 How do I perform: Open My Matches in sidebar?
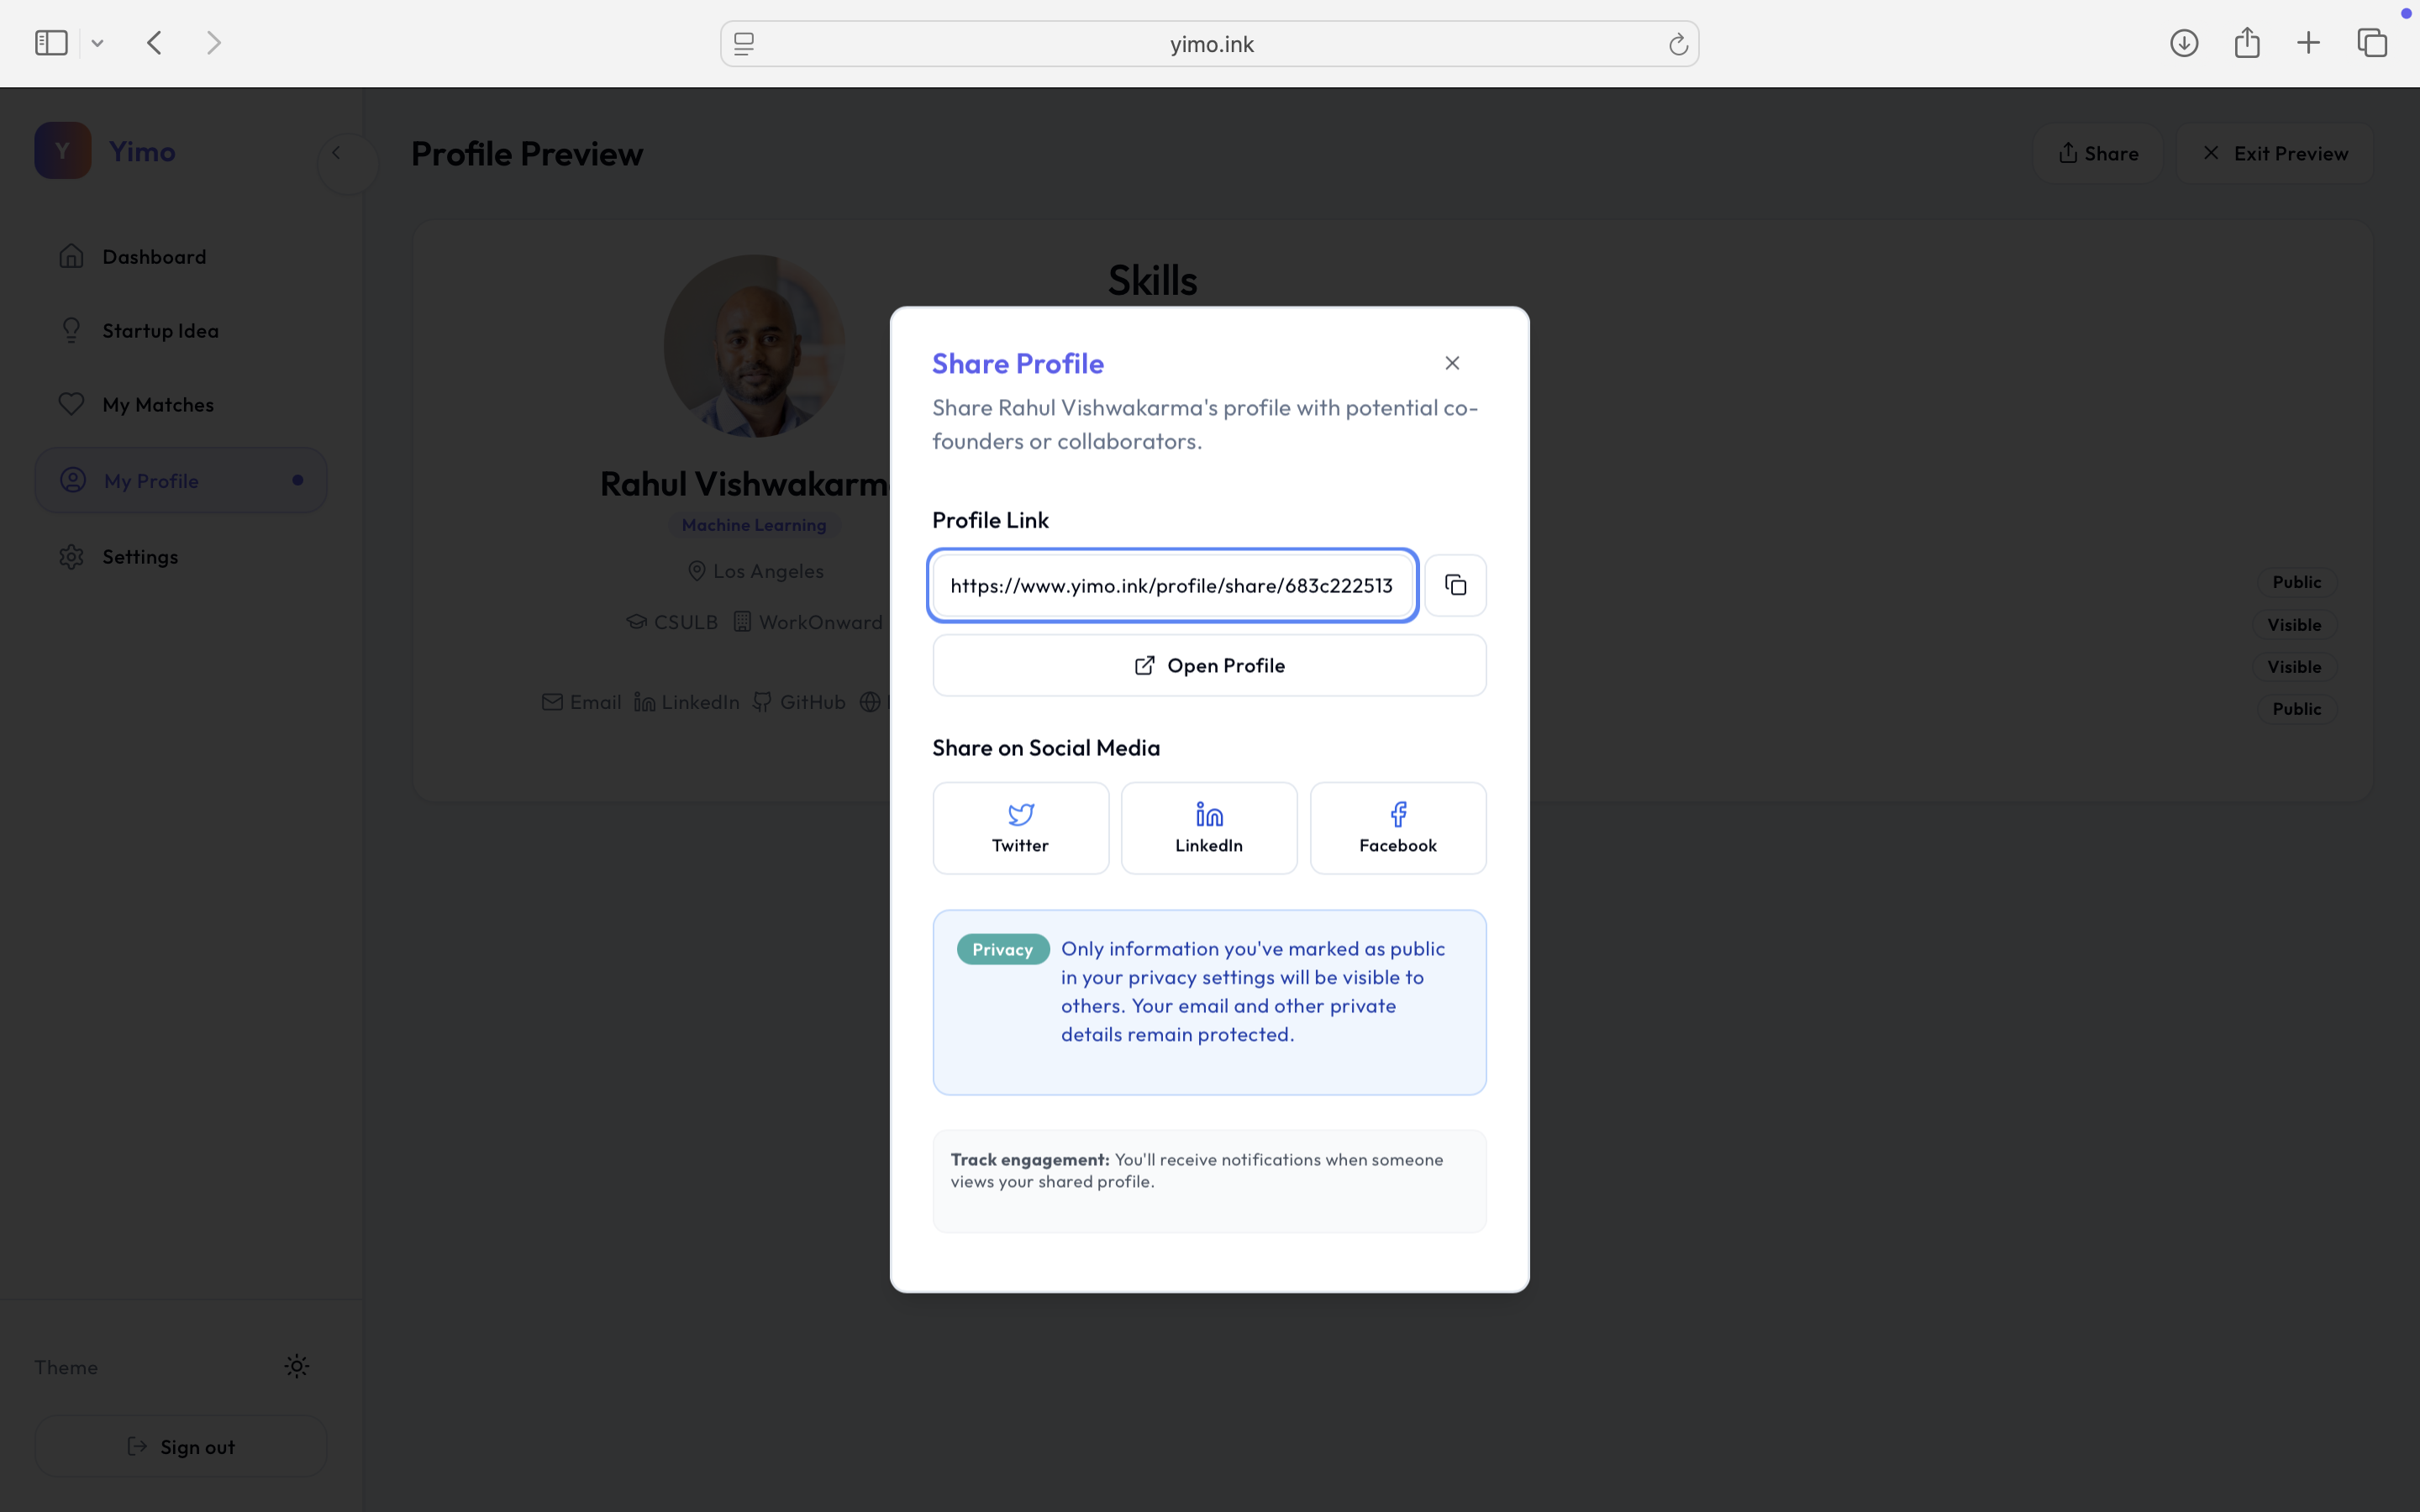(x=181, y=404)
